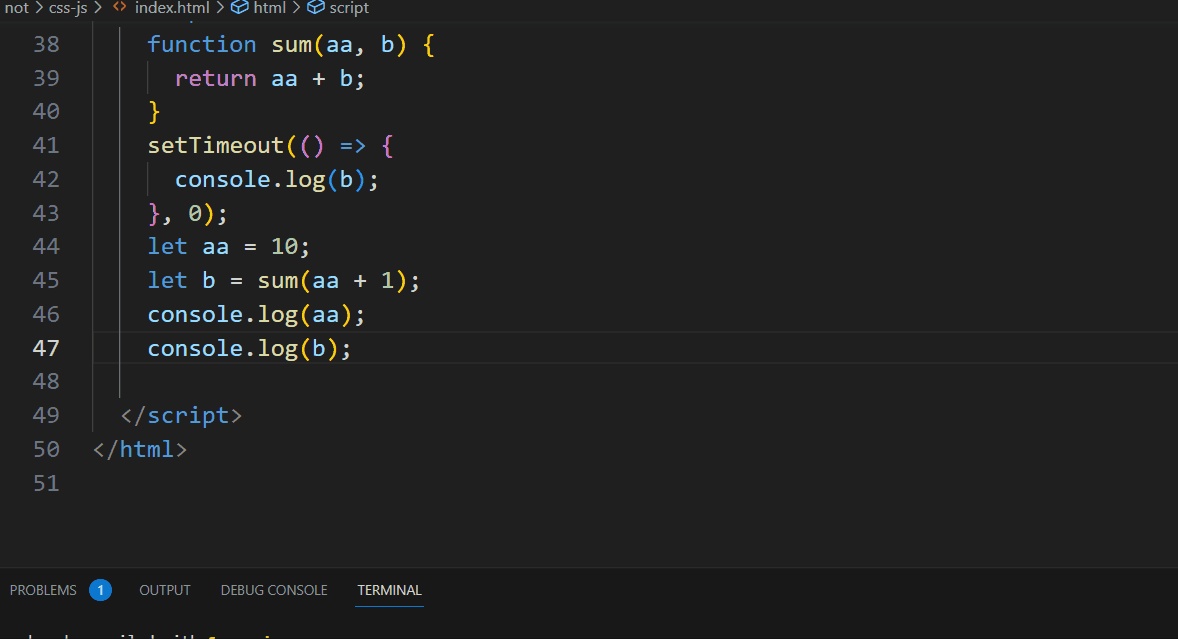This screenshot has height=639, width=1178.
Task: Switch to the DEBUG CONSOLE tab
Action: [x=273, y=590]
